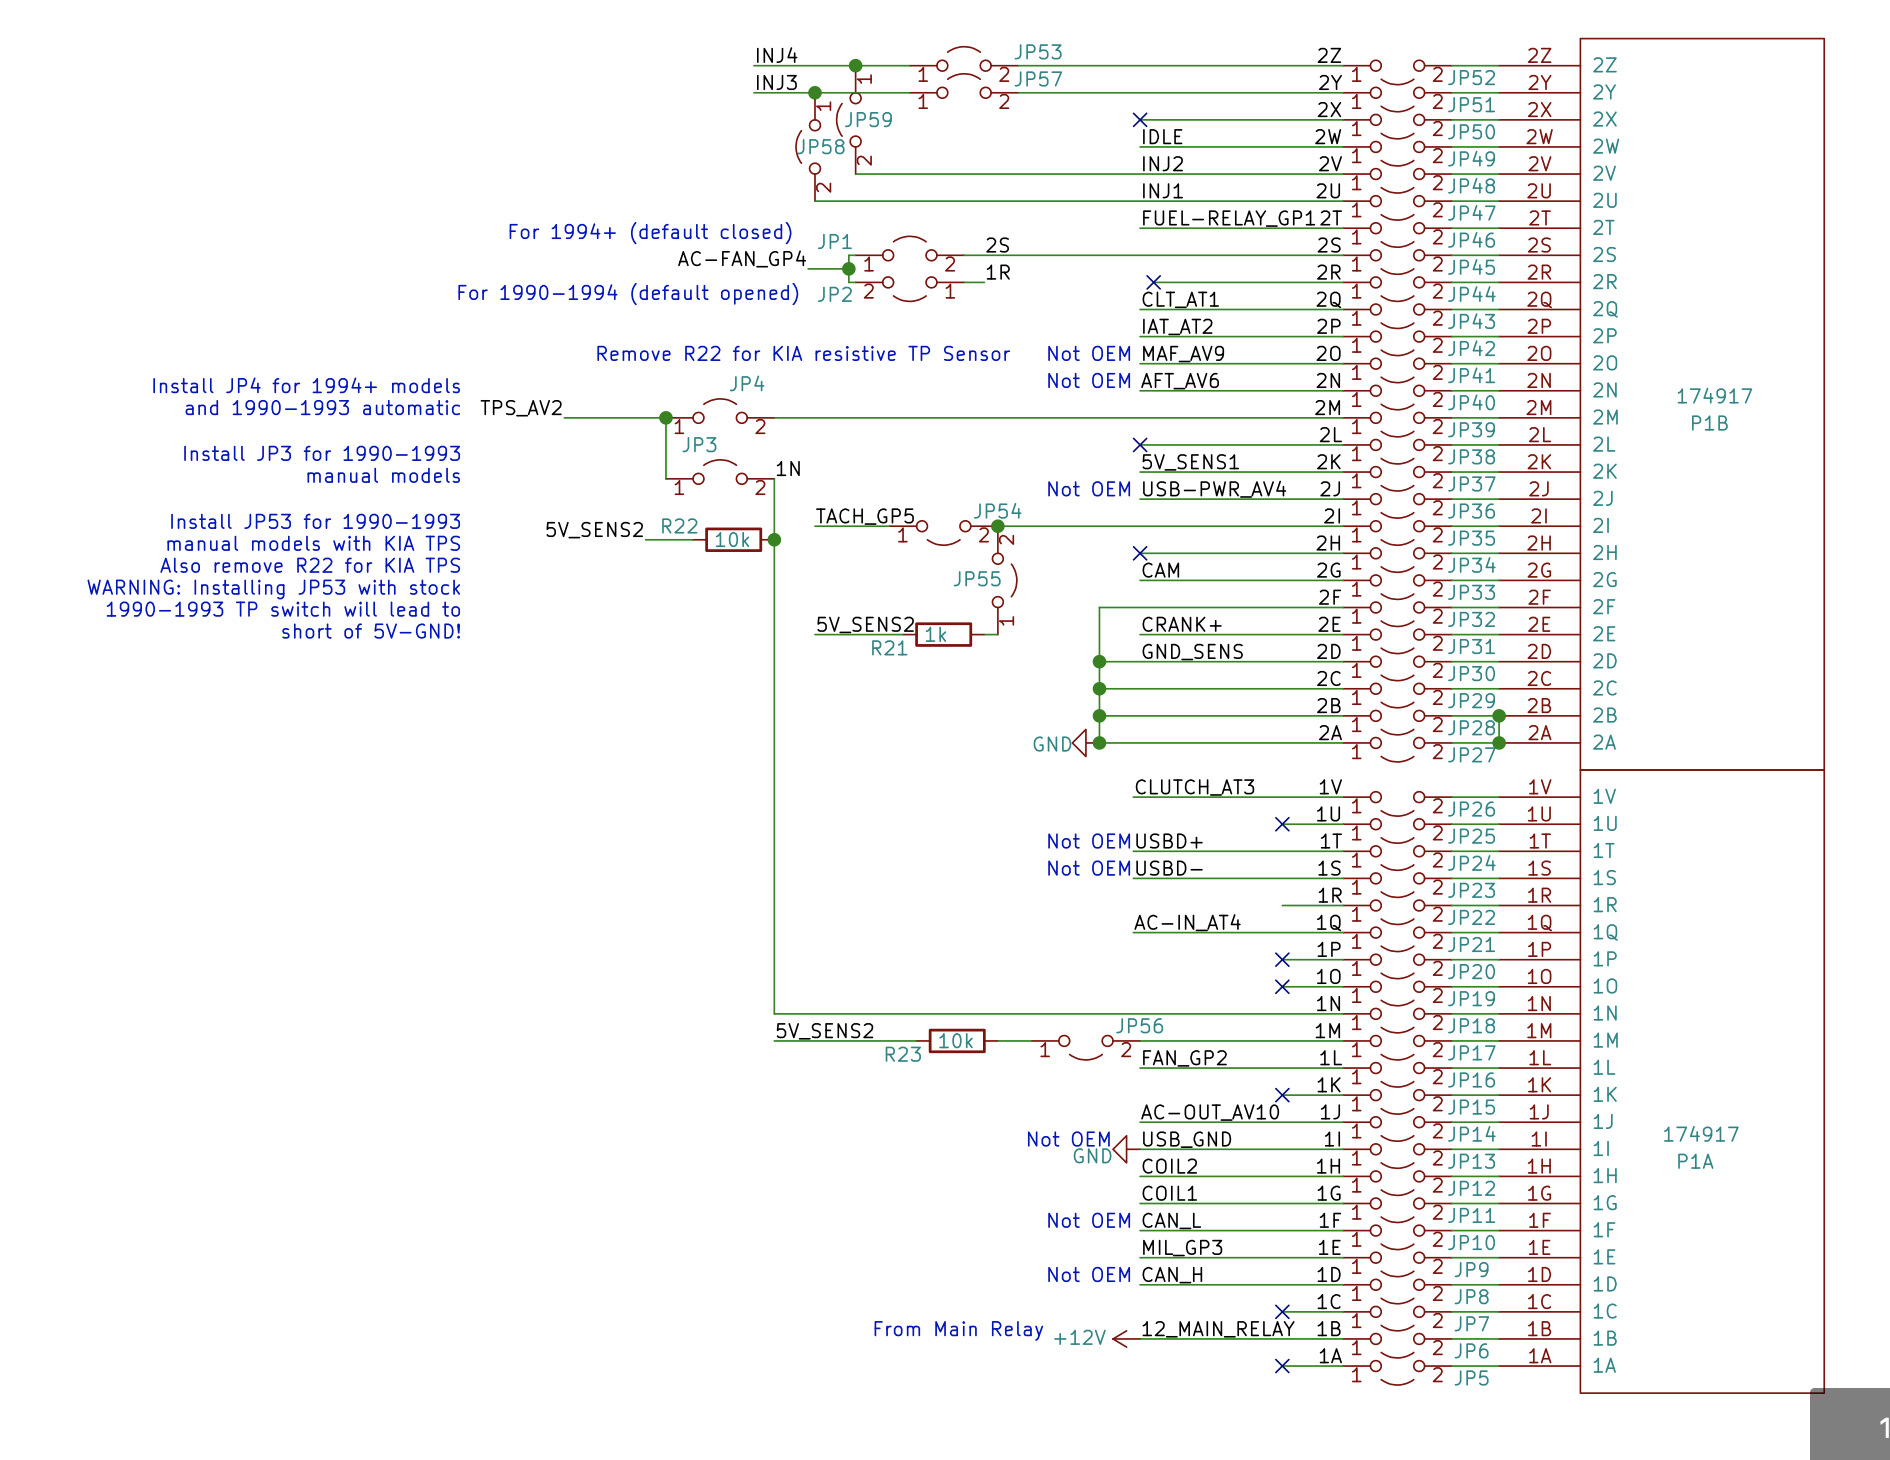Image resolution: width=1890 pixels, height=1460 pixels.
Task: Click the CLUTCH_AT3 net label
Action: [x=1195, y=787]
